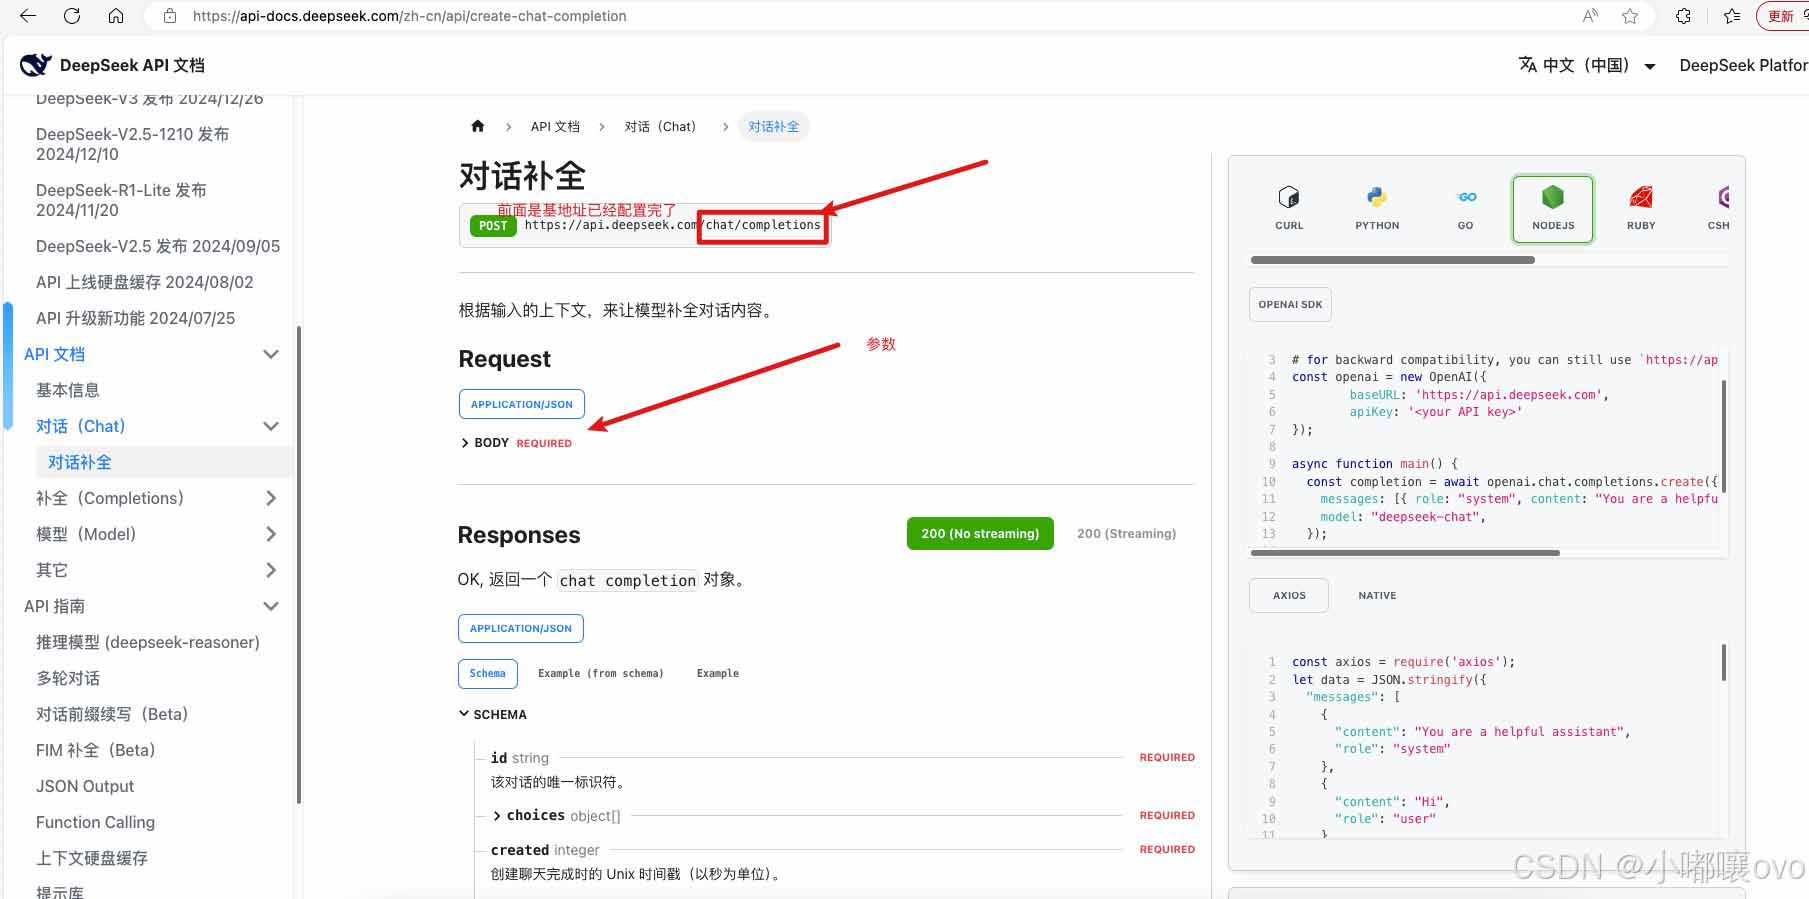The image size is (1809, 899).
Task: Open 基本信息 in the sidebar
Action: pos(68,390)
